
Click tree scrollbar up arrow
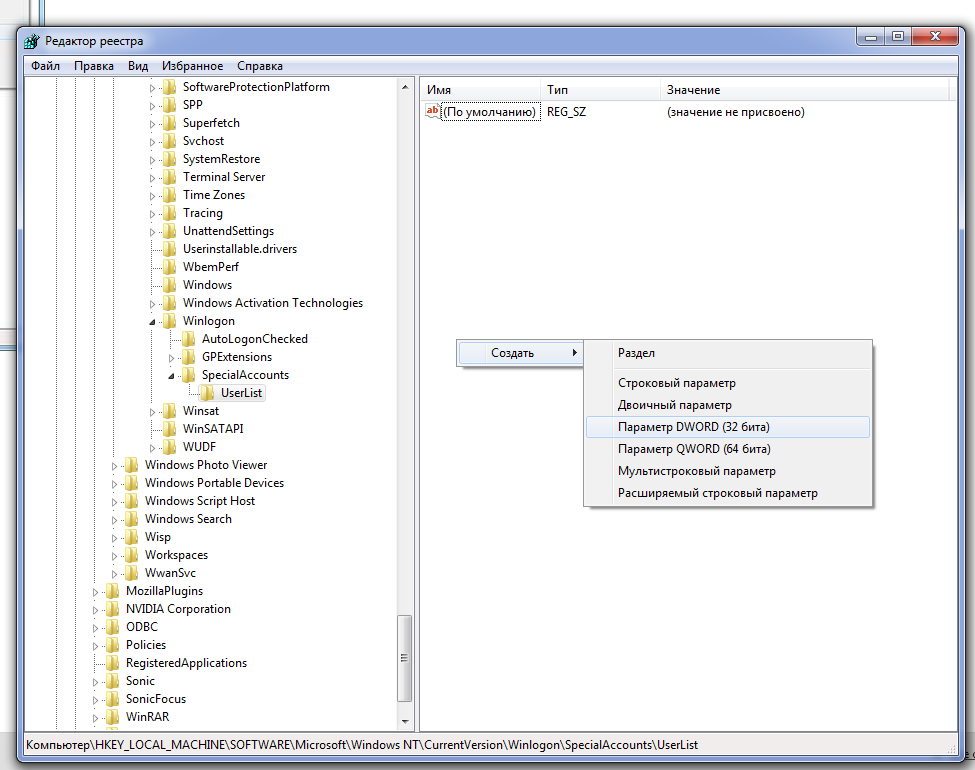click(405, 88)
